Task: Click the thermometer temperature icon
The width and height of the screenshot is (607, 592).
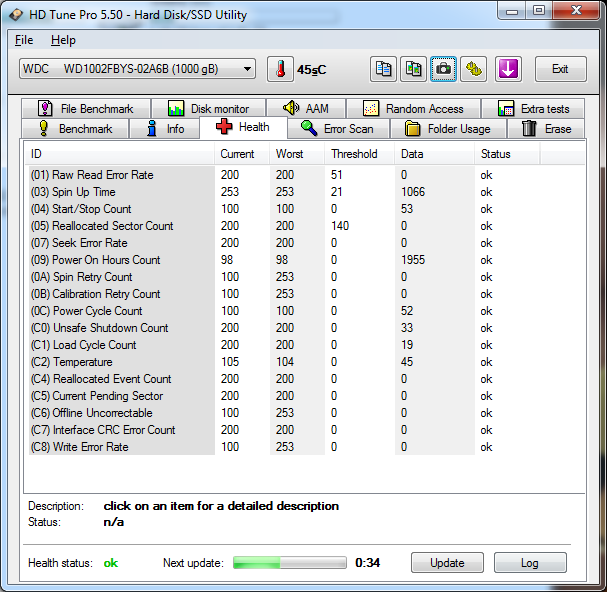Action: (280, 69)
